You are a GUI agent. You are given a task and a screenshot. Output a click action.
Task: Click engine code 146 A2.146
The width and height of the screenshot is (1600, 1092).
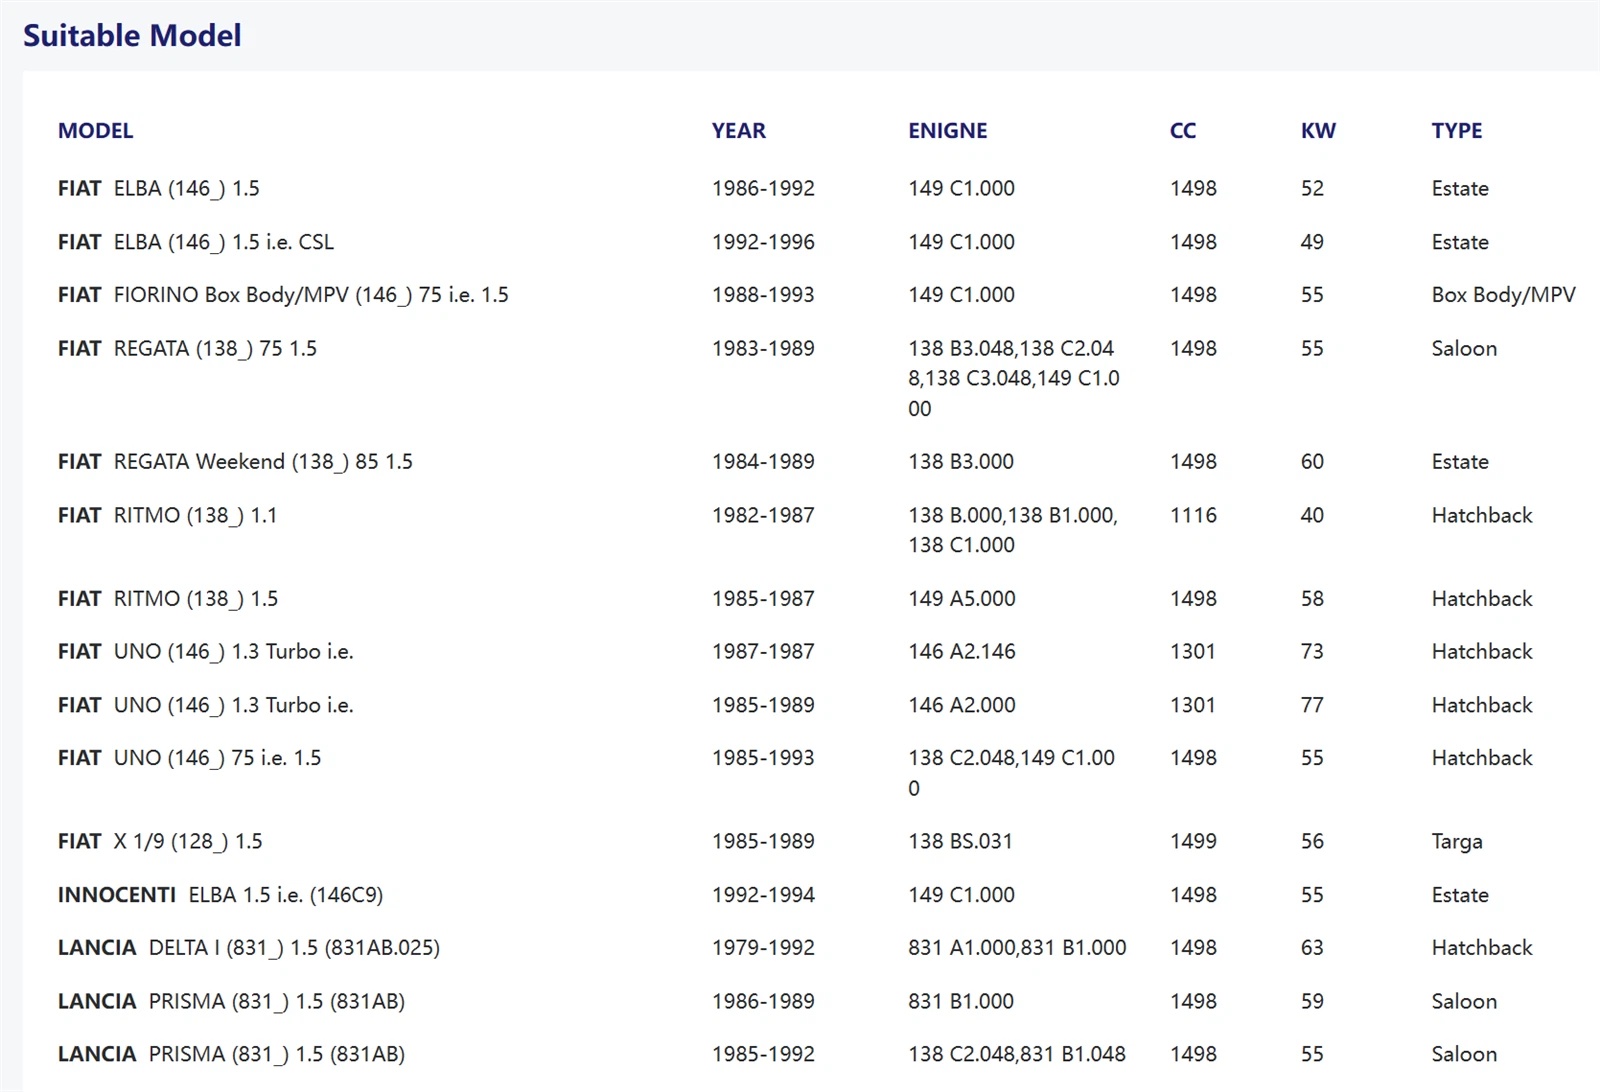coord(961,652)
